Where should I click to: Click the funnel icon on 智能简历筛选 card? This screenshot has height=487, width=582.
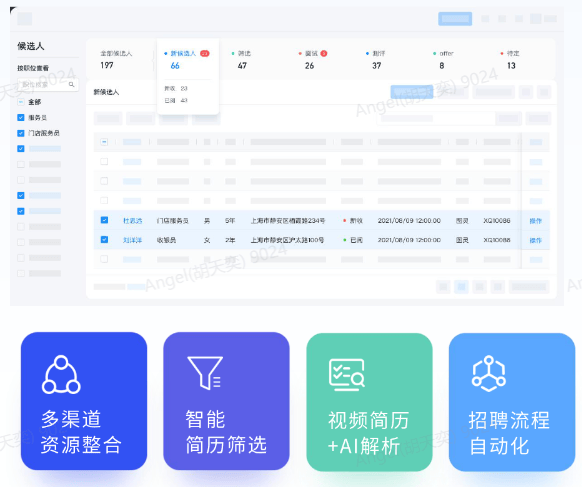tap(205, 373)
